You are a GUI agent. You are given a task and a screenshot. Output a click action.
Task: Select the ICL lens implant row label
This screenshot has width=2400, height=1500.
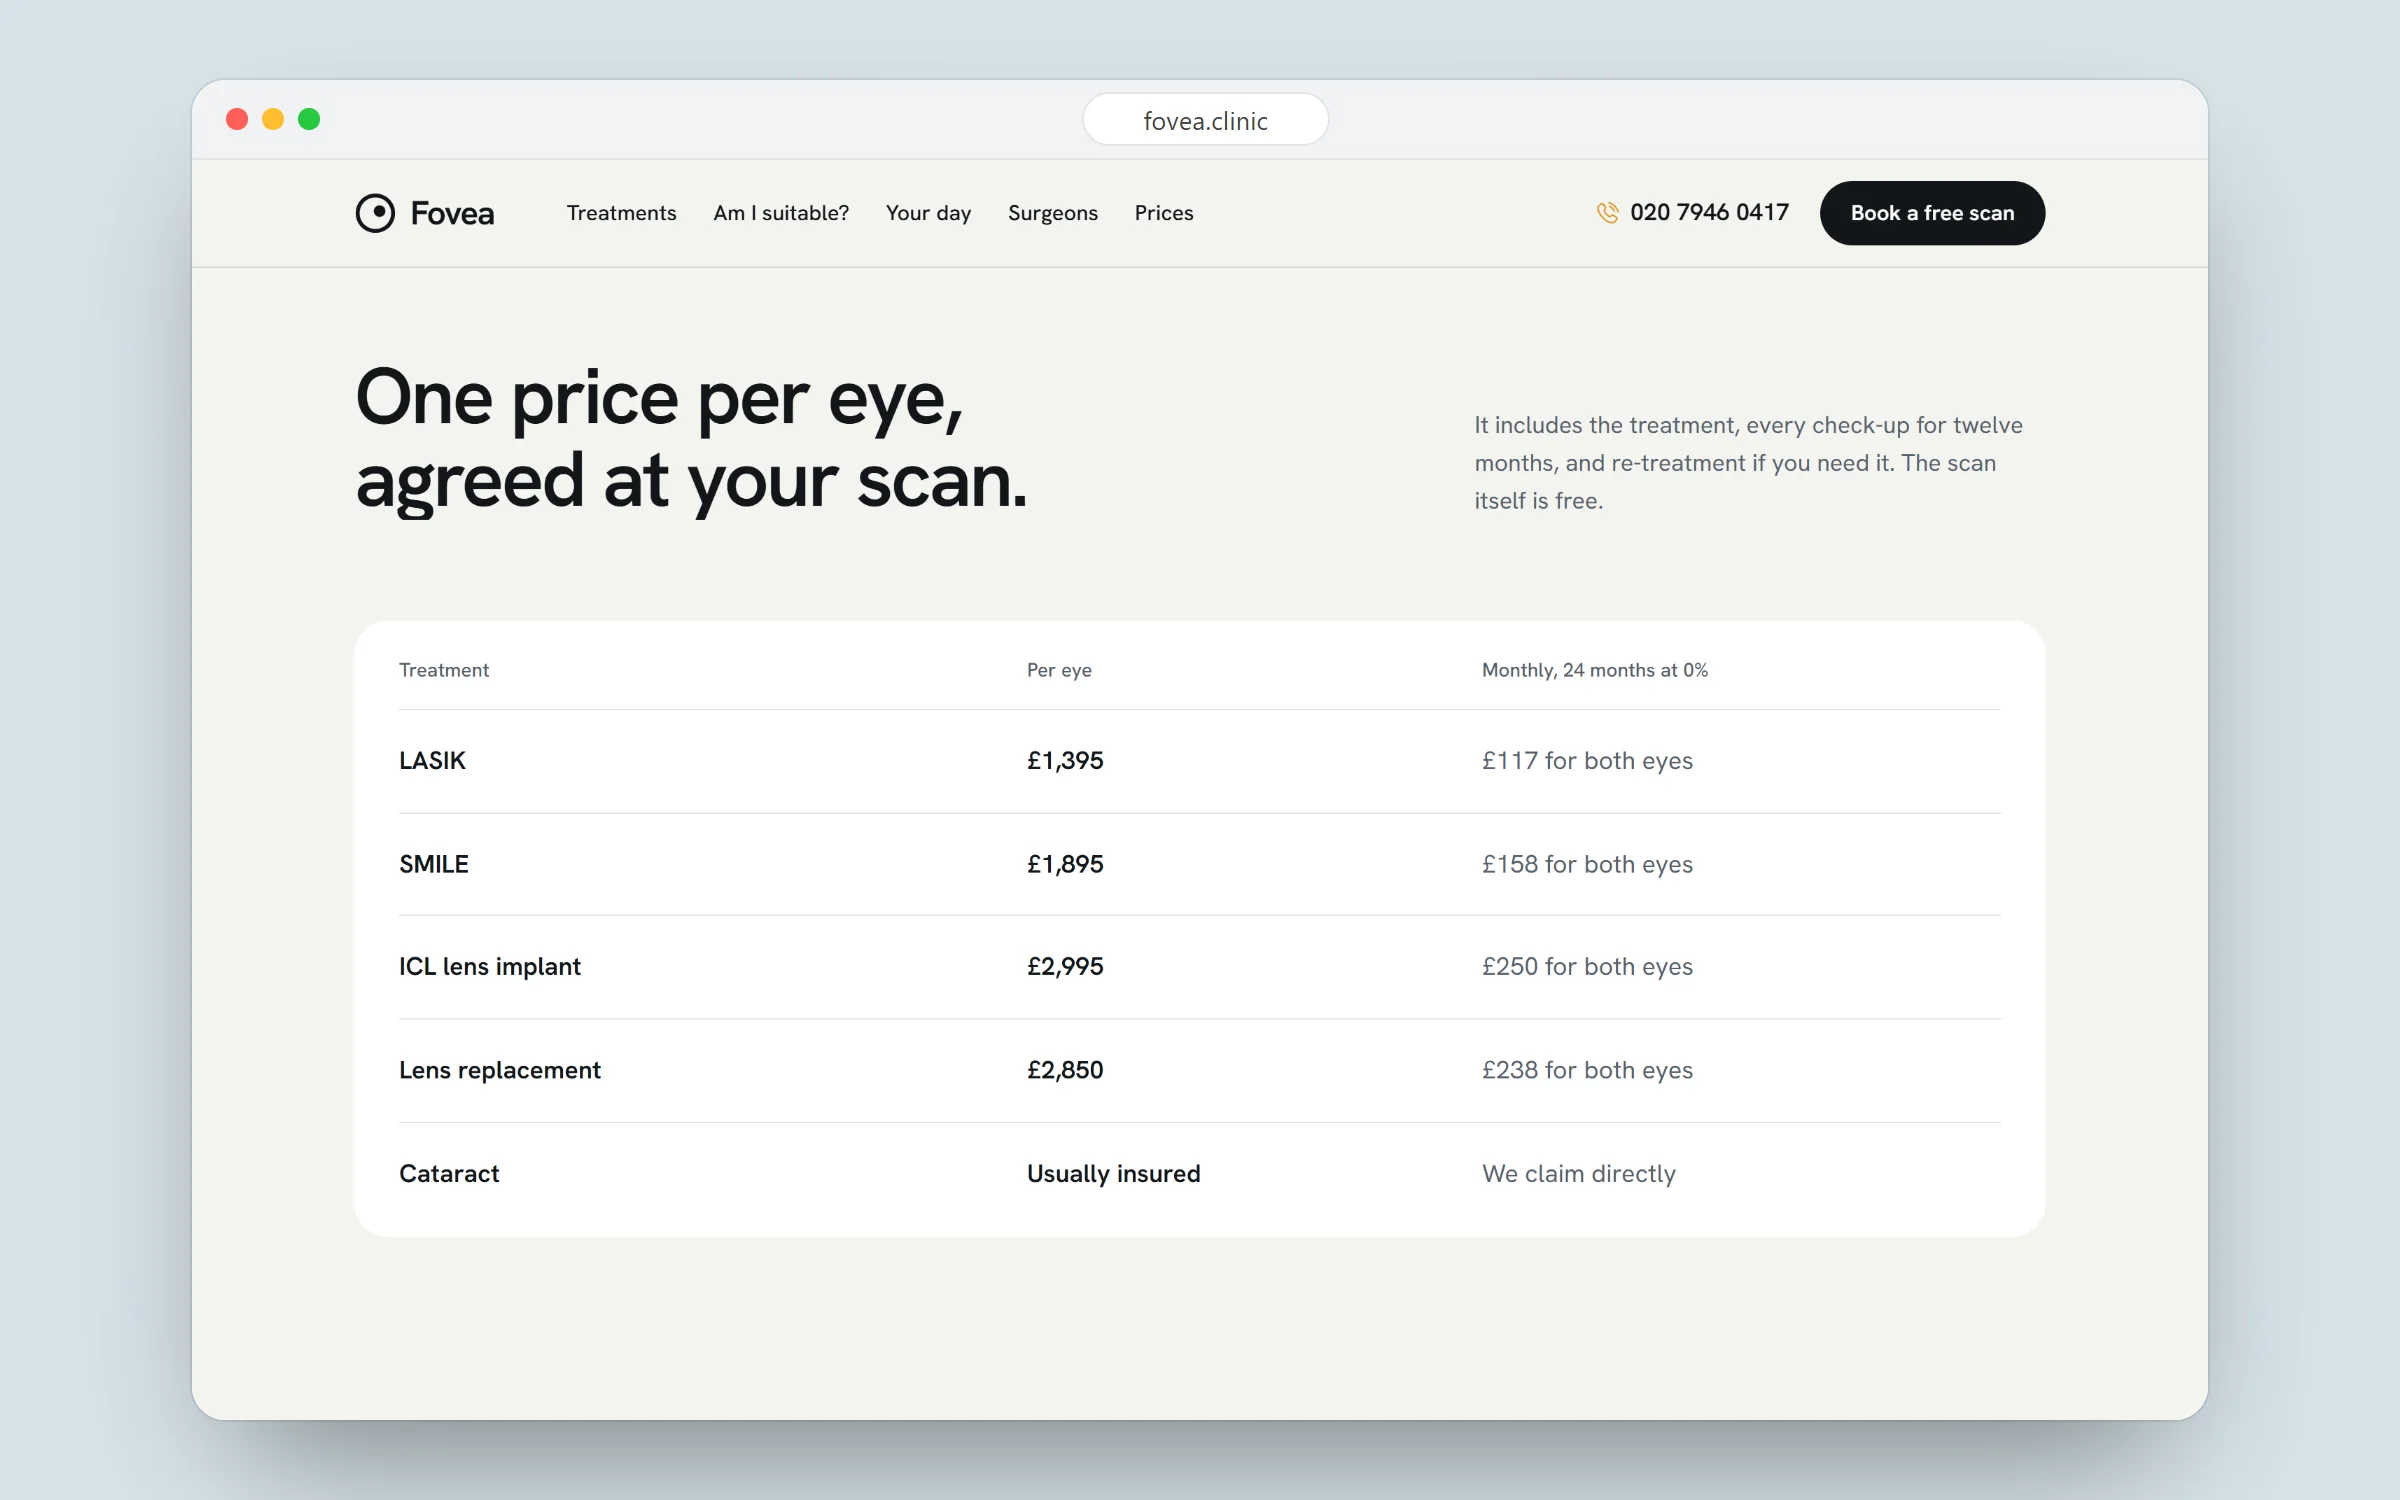(490, 967)
